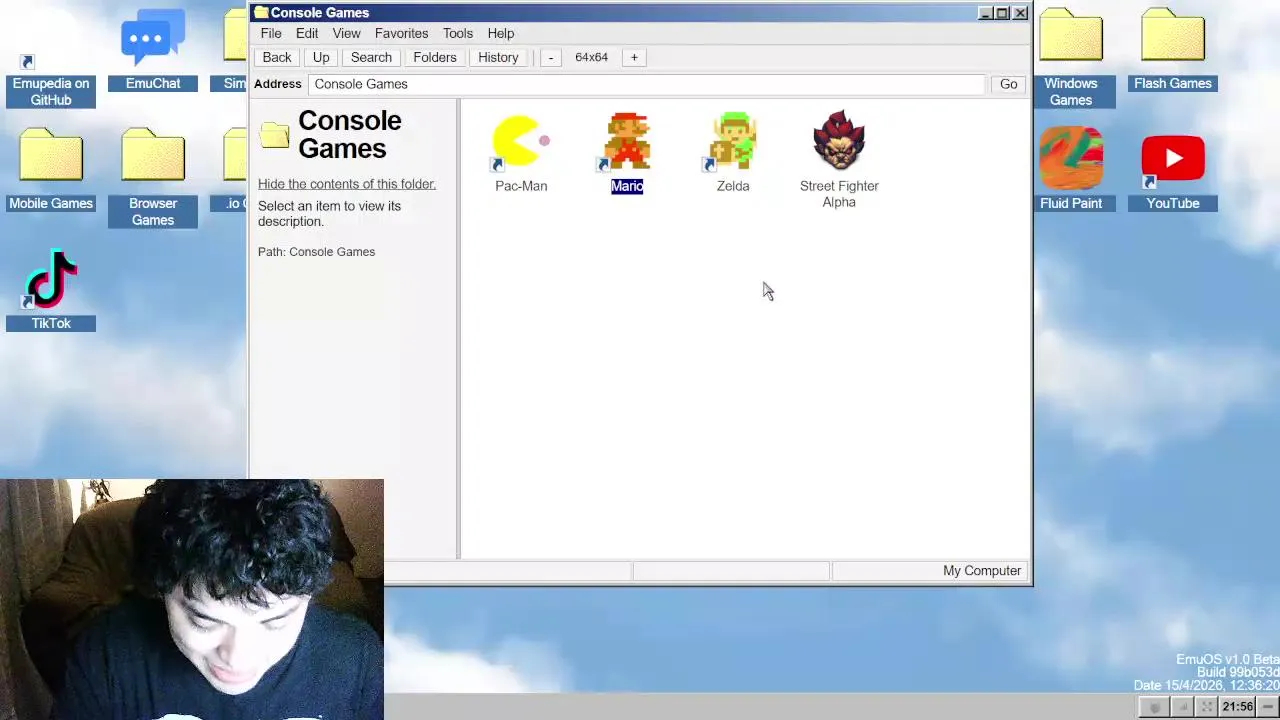Click the network signal tray icon
The image size is (1280, 720).
tap(1181, 707)
